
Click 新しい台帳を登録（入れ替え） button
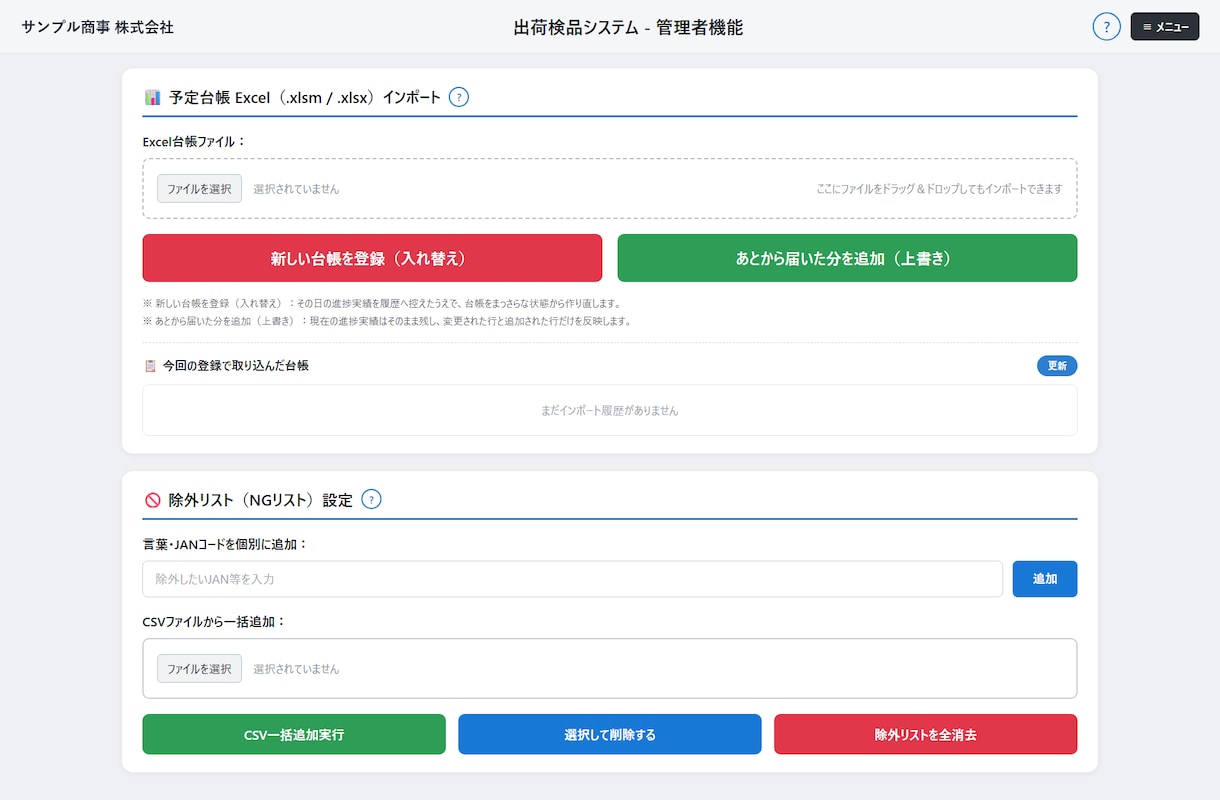(372, 258)
